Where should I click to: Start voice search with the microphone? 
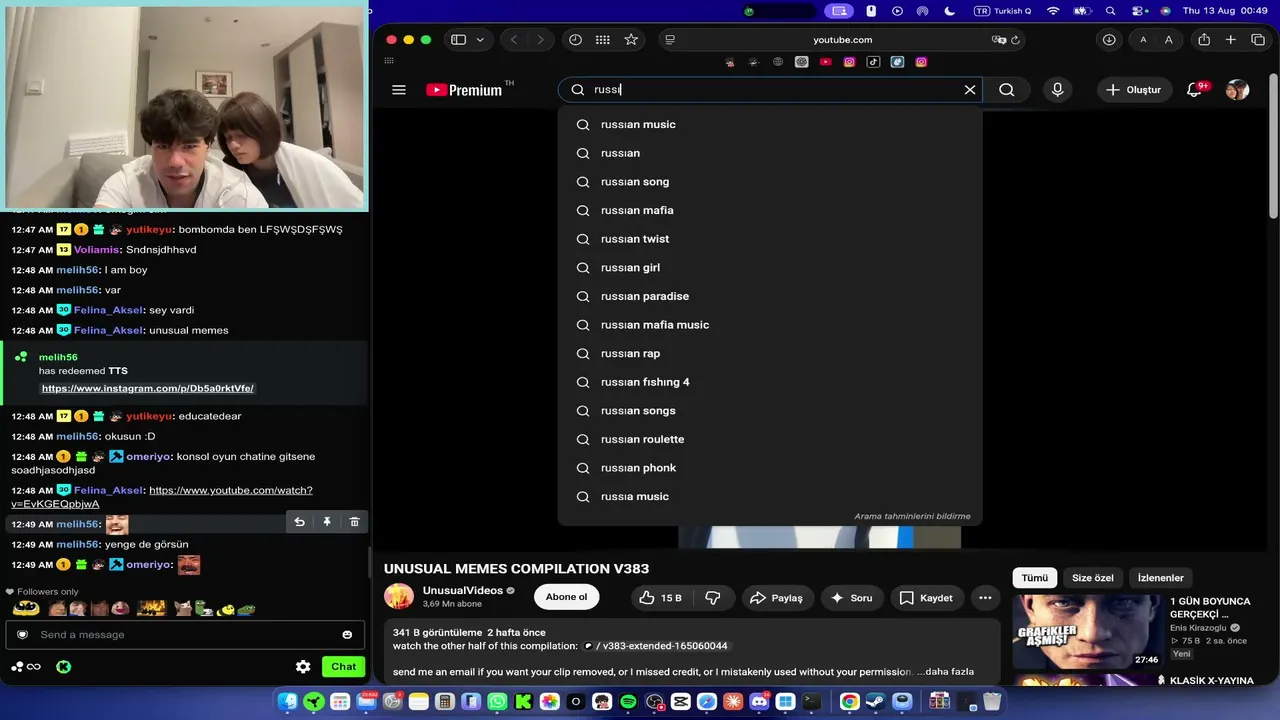coord(1057,90)
